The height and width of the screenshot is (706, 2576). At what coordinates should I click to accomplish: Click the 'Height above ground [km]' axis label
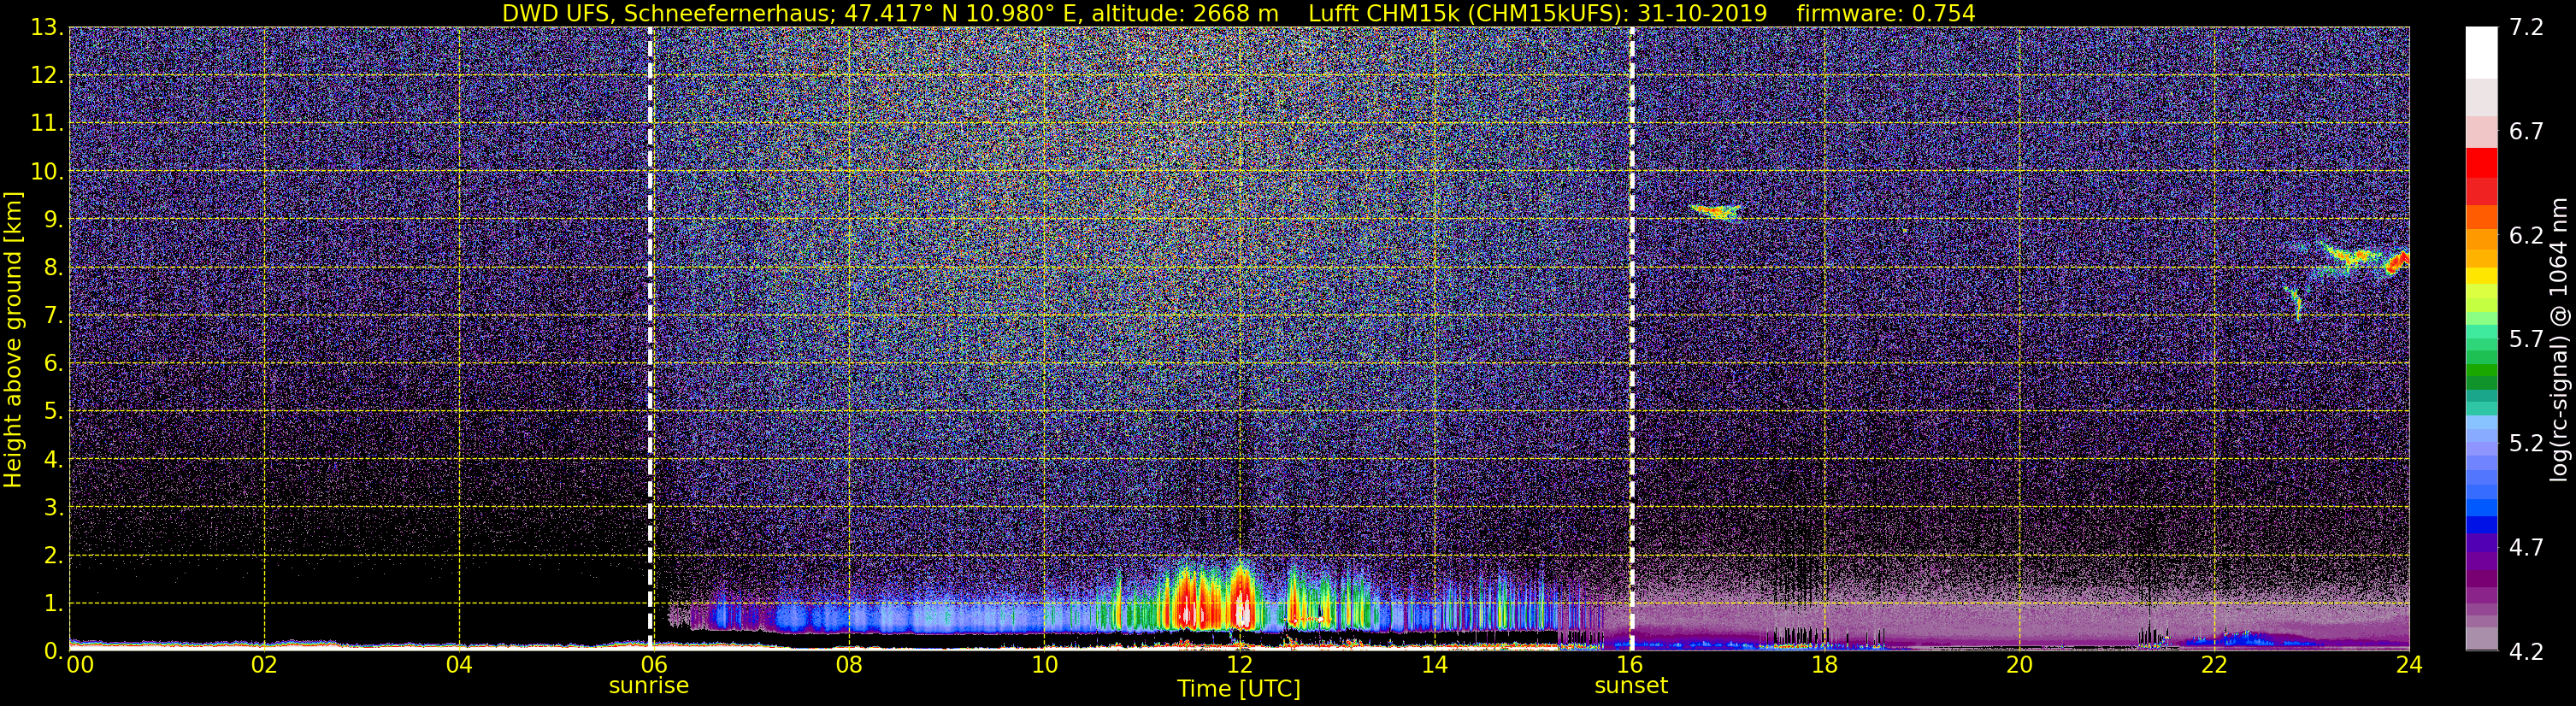pos(13,340)
